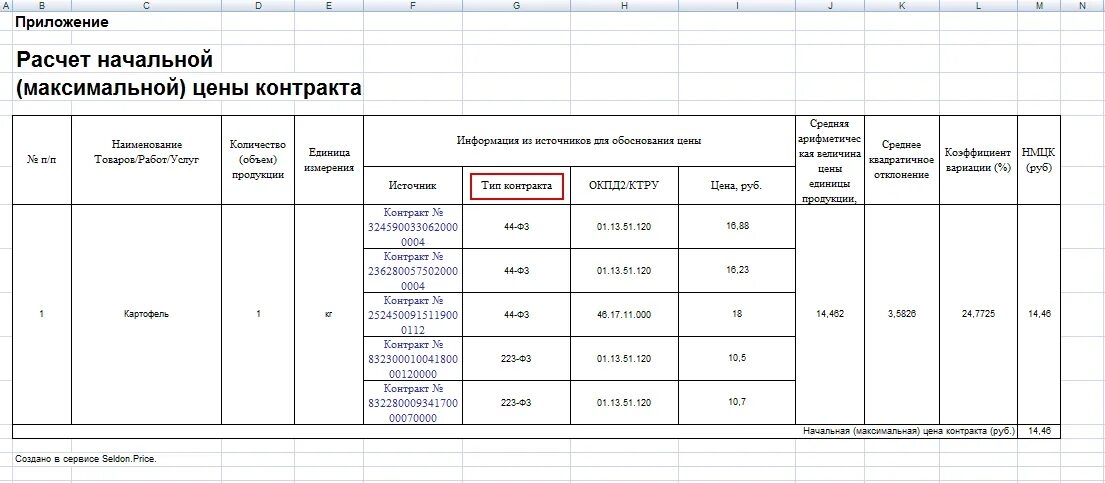The width and height of the screenshot is (1105, 483).
Task: Click the variation coefficient 24,7725
Action: (978, 314)
